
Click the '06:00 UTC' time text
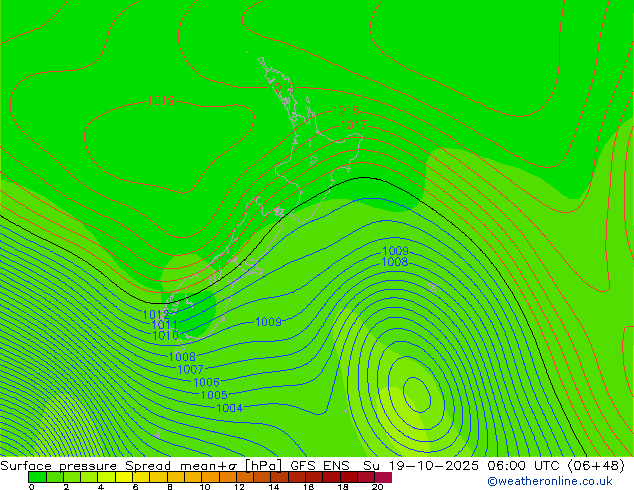(524, 466)
